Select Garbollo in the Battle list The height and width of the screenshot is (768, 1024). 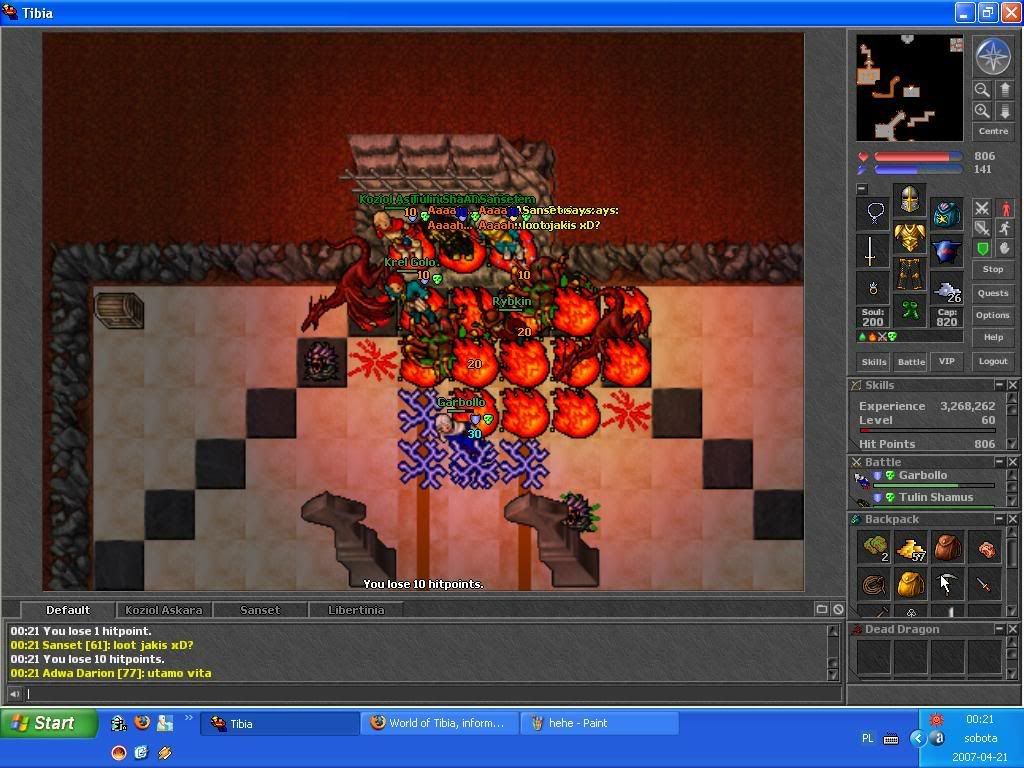(x=927, y=479)
